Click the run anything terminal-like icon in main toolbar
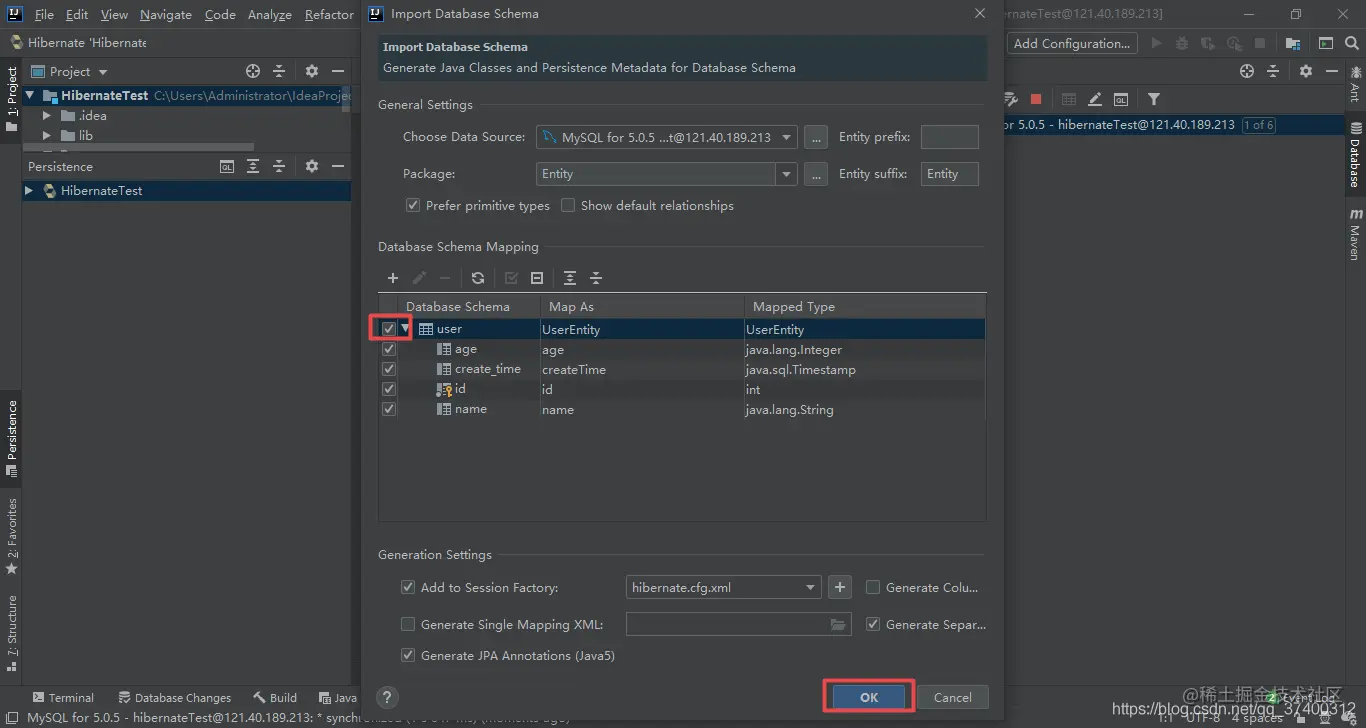This screenshot has width=1366, height=728. (1326, 43)
